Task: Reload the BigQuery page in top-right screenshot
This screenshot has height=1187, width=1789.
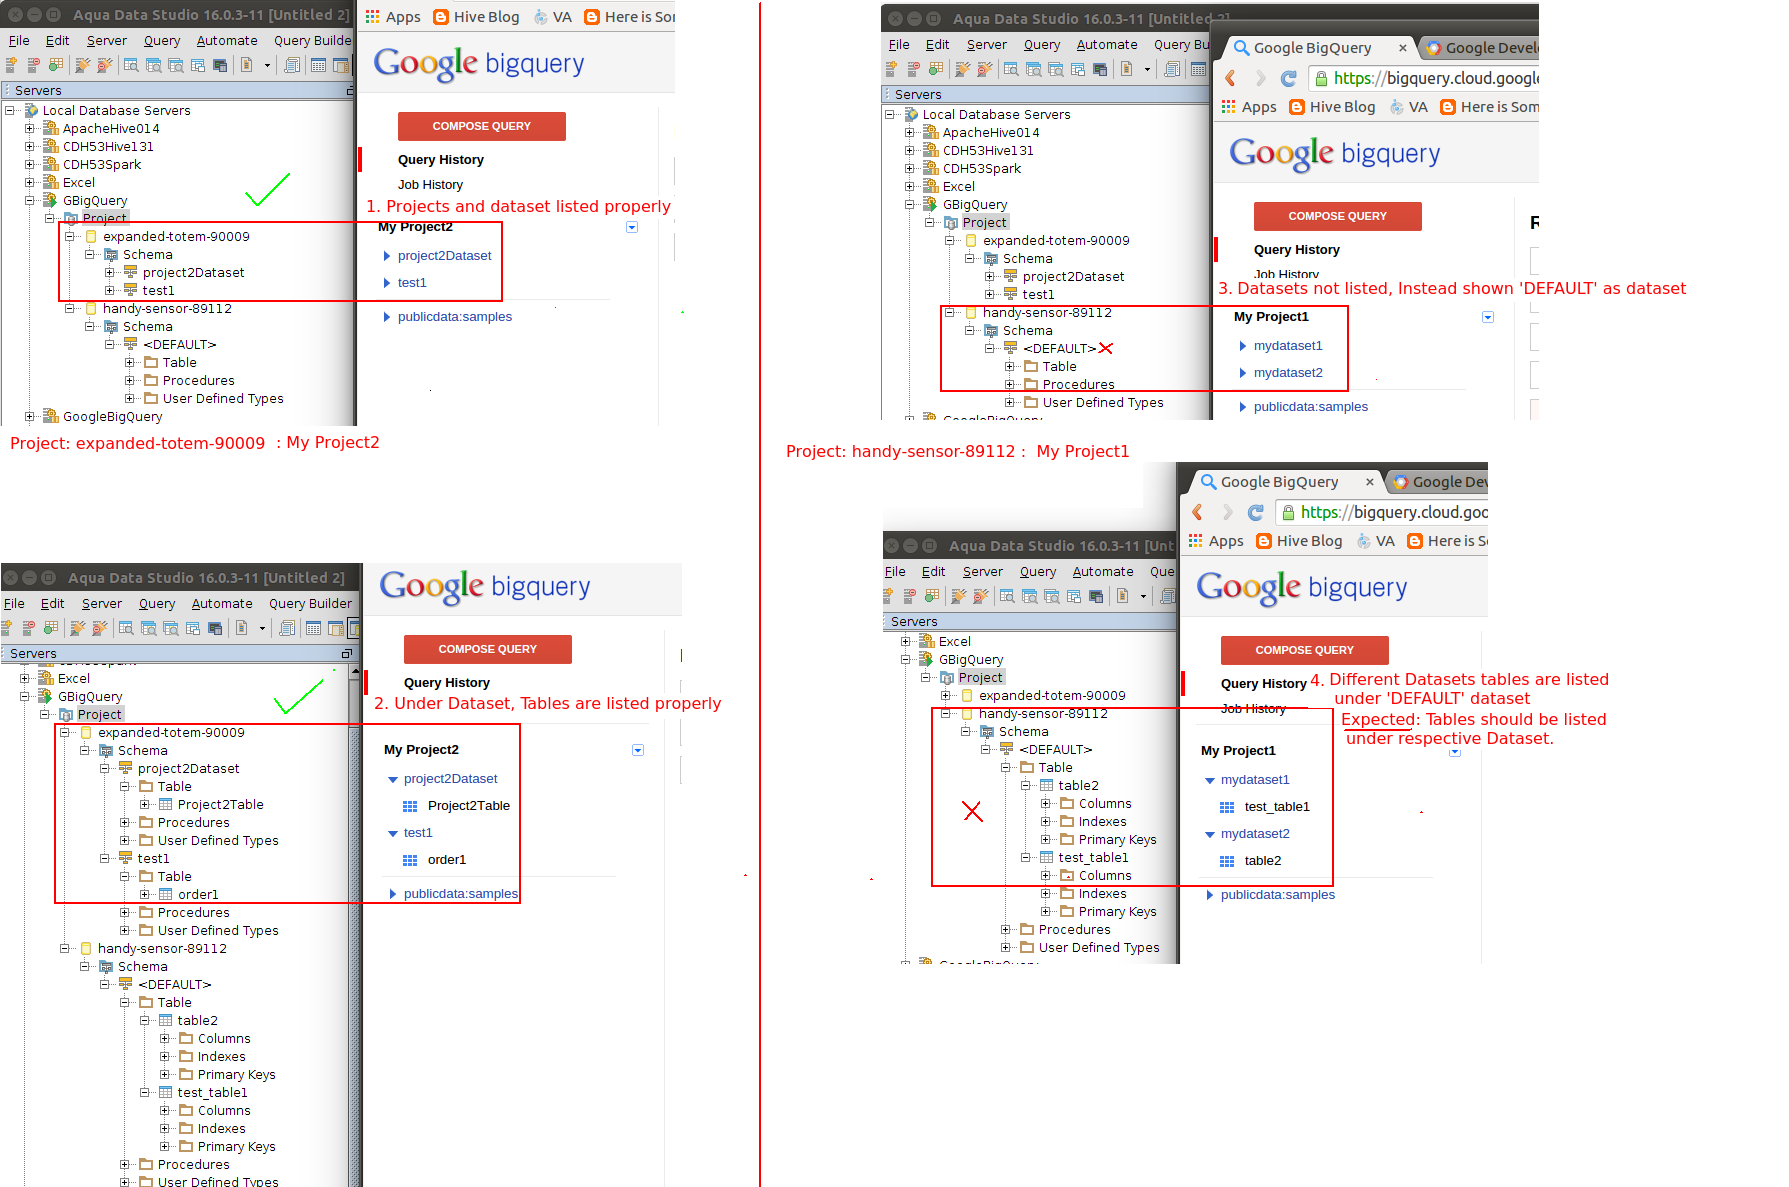Action: [1289, 78]
